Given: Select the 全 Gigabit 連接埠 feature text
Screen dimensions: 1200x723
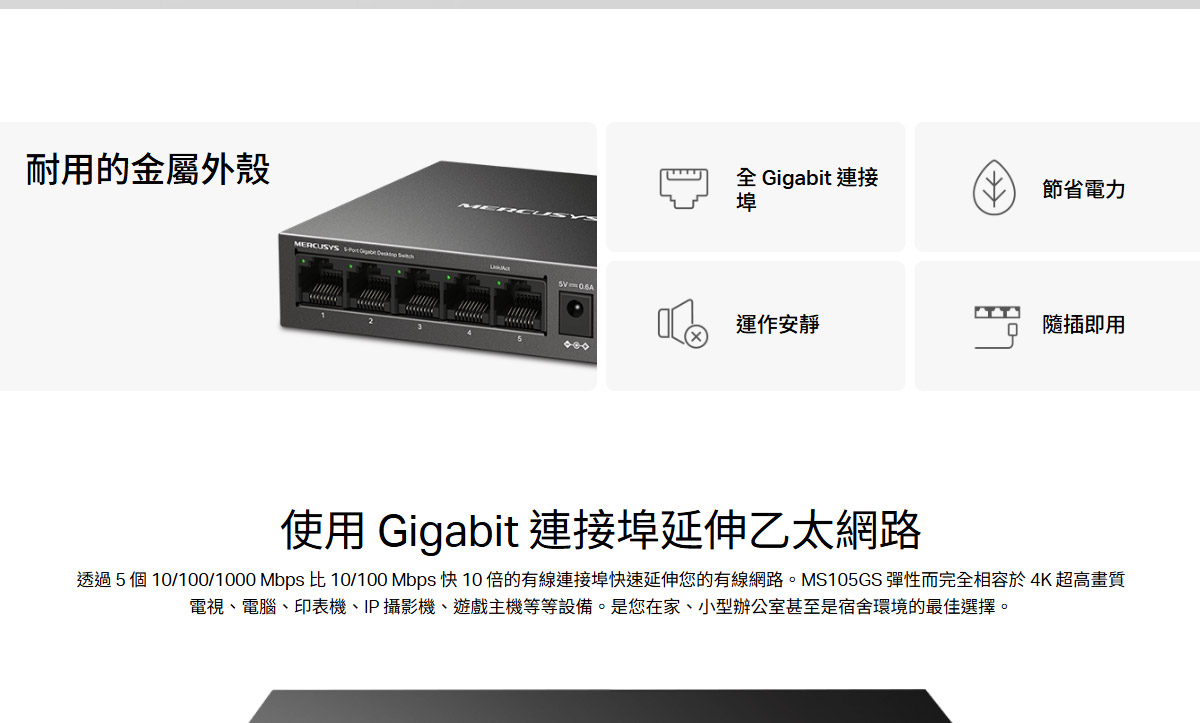Looking at the screenshot, I should (807, 189).
